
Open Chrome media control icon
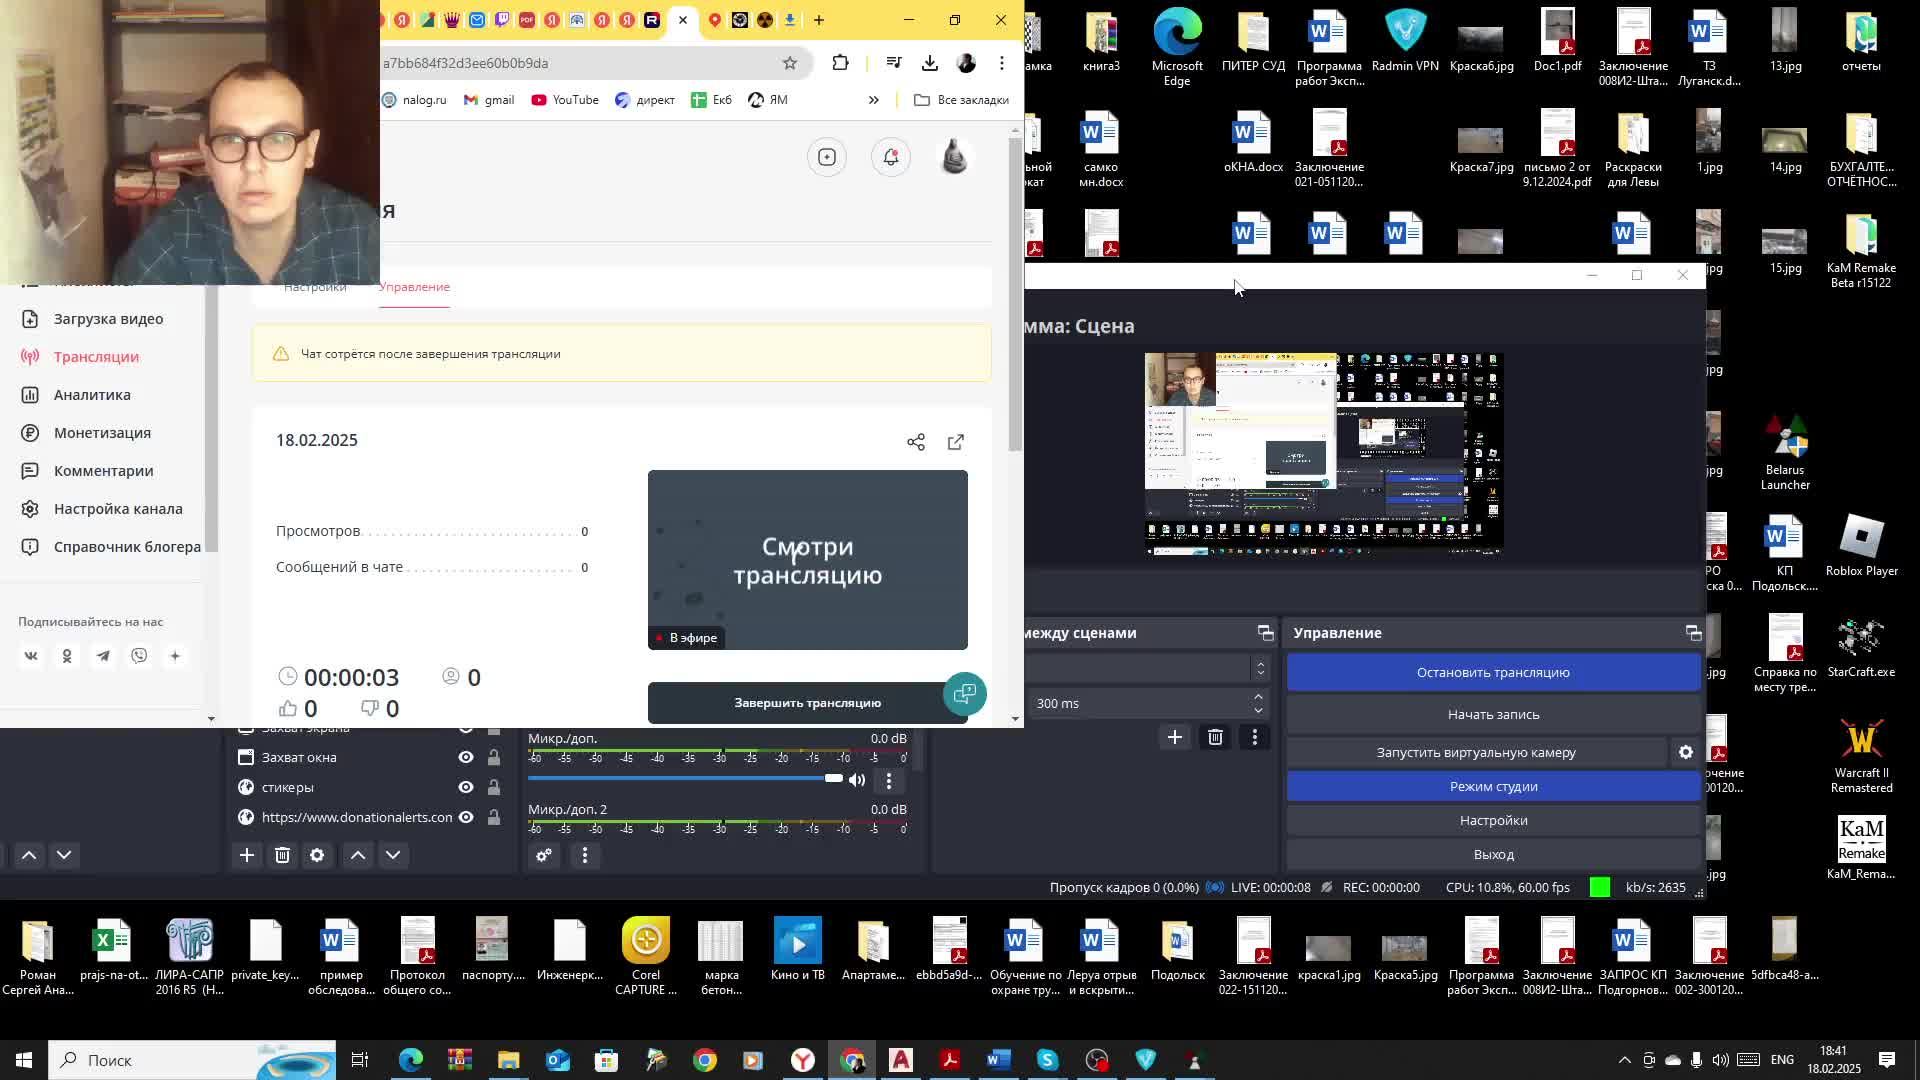tap(894, 63)
